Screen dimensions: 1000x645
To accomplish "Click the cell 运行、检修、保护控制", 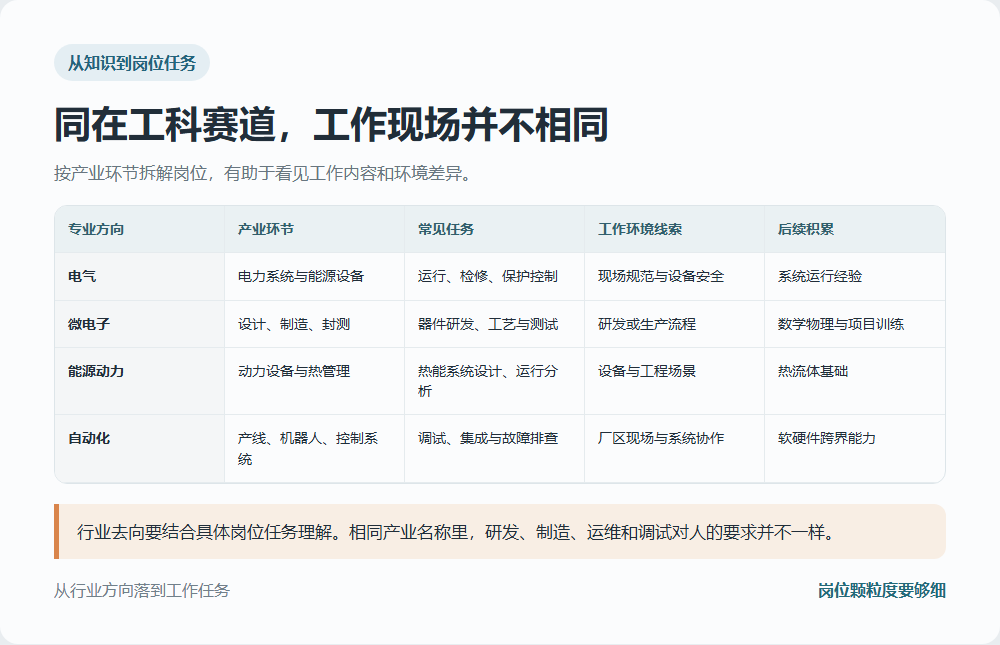I will click(494, 276).
